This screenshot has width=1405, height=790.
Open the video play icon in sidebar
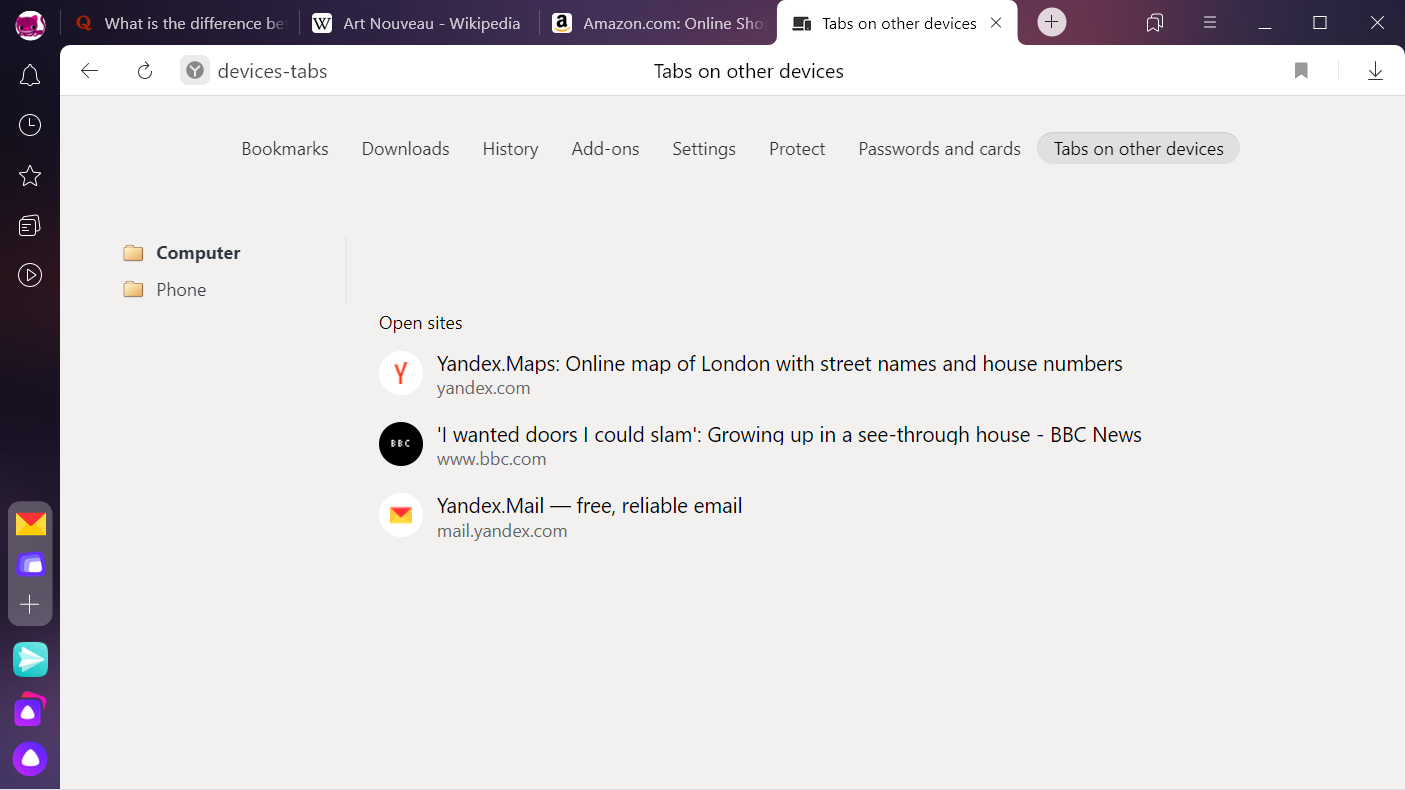(30, 275)
